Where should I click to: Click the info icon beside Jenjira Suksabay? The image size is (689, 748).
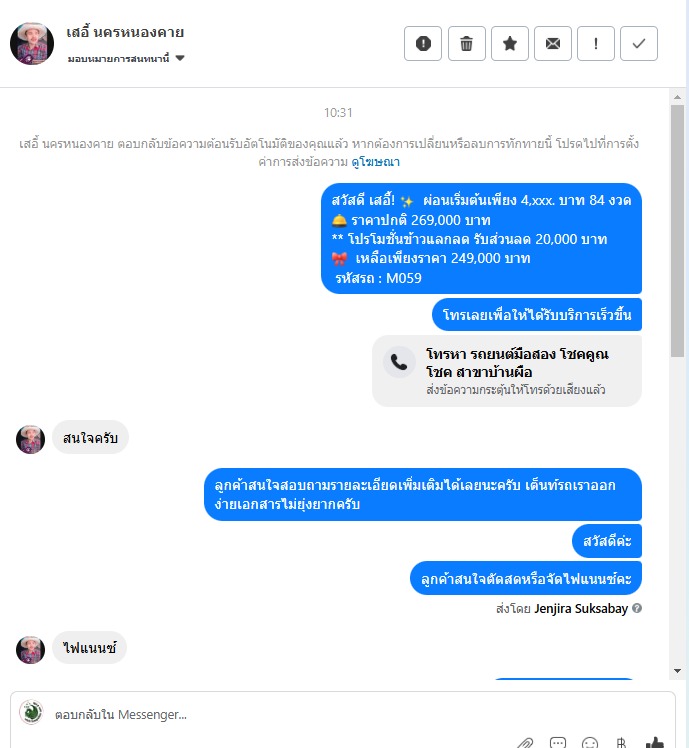(637, 608)
